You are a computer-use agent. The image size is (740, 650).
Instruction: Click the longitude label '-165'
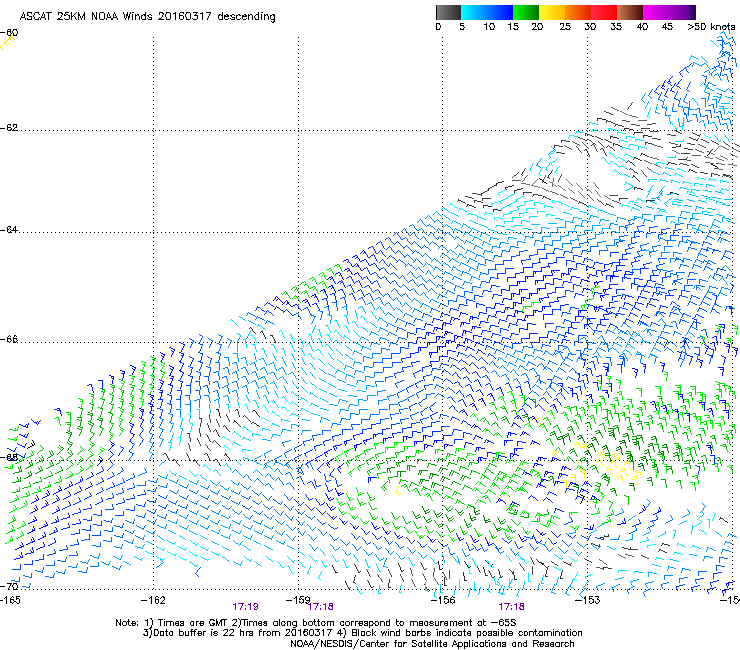click(x=10, y=600)
